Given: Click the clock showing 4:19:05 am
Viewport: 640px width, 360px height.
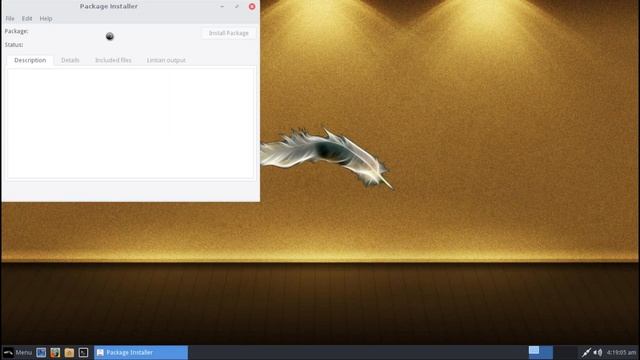Looking at the screenshot, I should click(x=621, y=352).
